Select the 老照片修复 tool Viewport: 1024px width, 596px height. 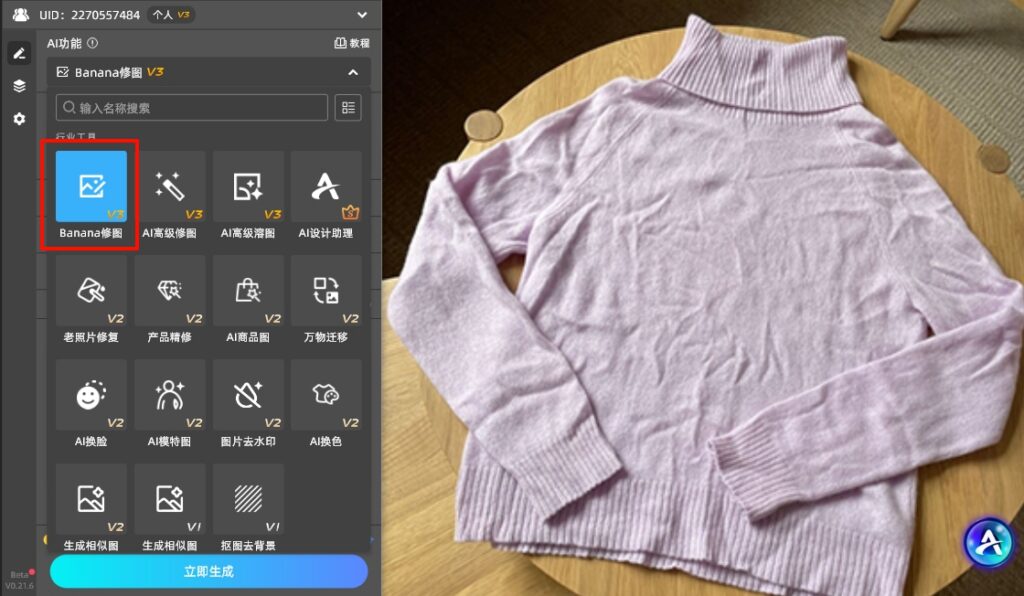coord(91,291)
